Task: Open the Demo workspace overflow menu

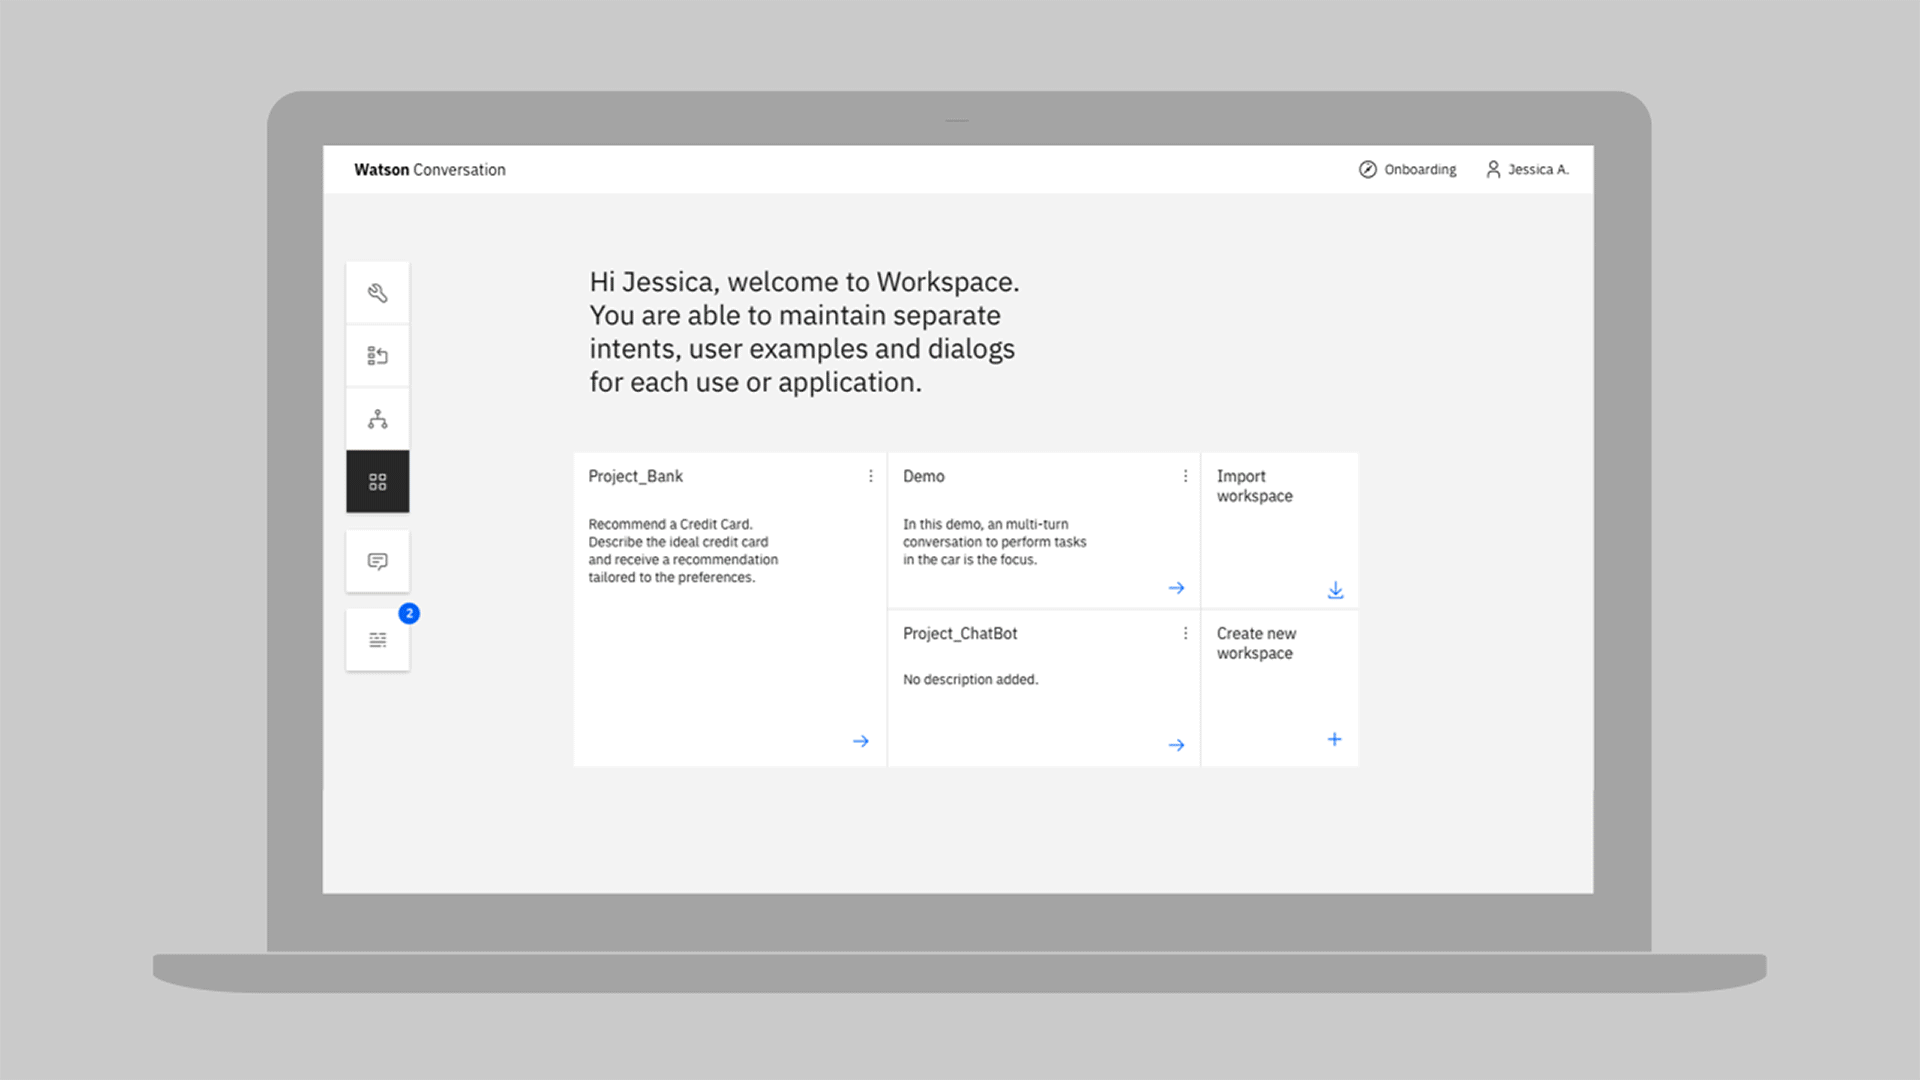Action: pyautogui.click(x=1185, y=476)
